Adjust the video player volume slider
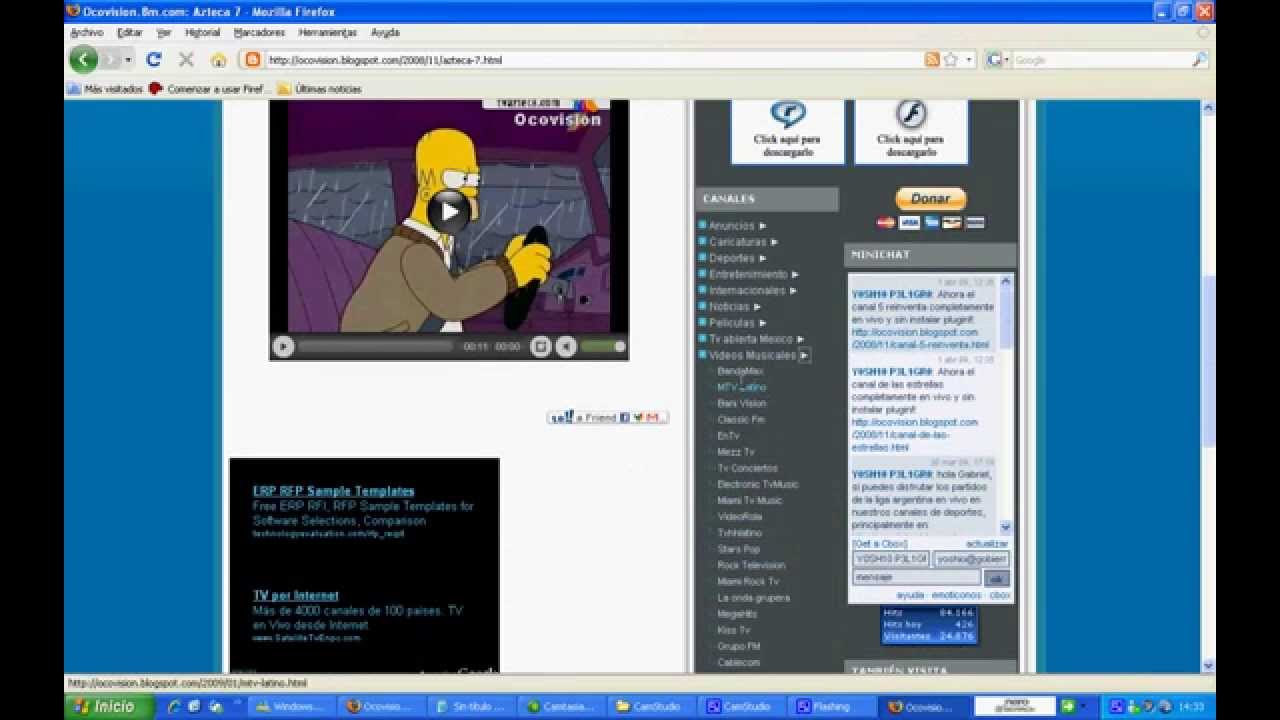Image resolution: width=1280 pixels, height=720 pixels. [x=602, y=346]
